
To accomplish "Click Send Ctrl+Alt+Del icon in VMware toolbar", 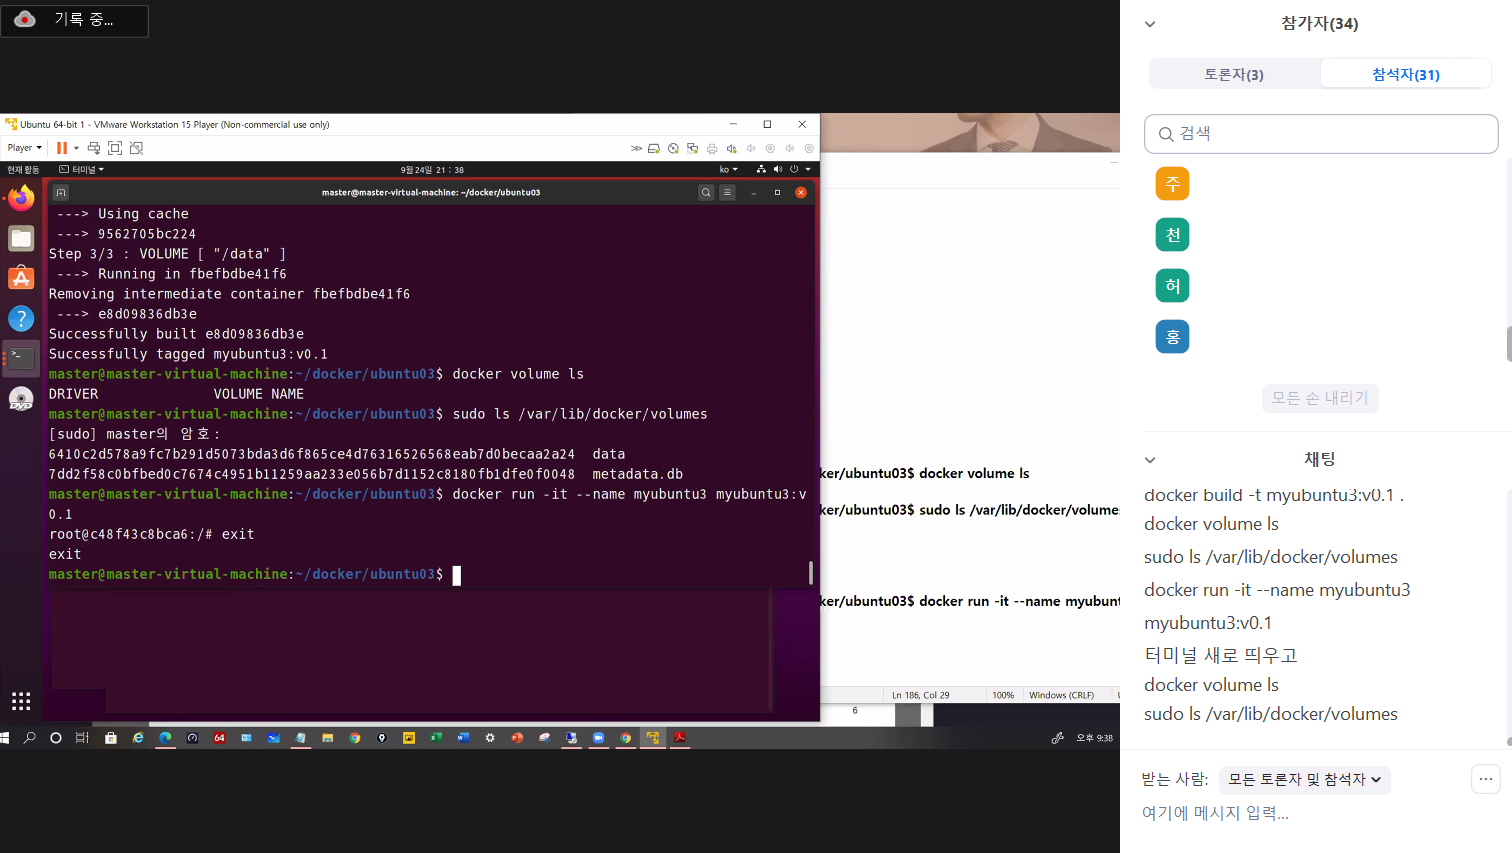I will pos(94,148).
